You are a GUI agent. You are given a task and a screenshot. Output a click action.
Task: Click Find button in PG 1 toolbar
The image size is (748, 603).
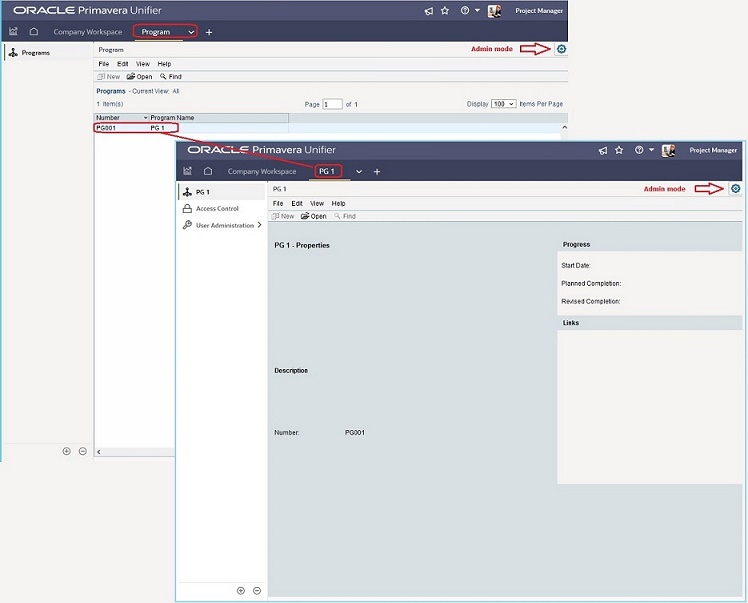[x=345, y=216]
